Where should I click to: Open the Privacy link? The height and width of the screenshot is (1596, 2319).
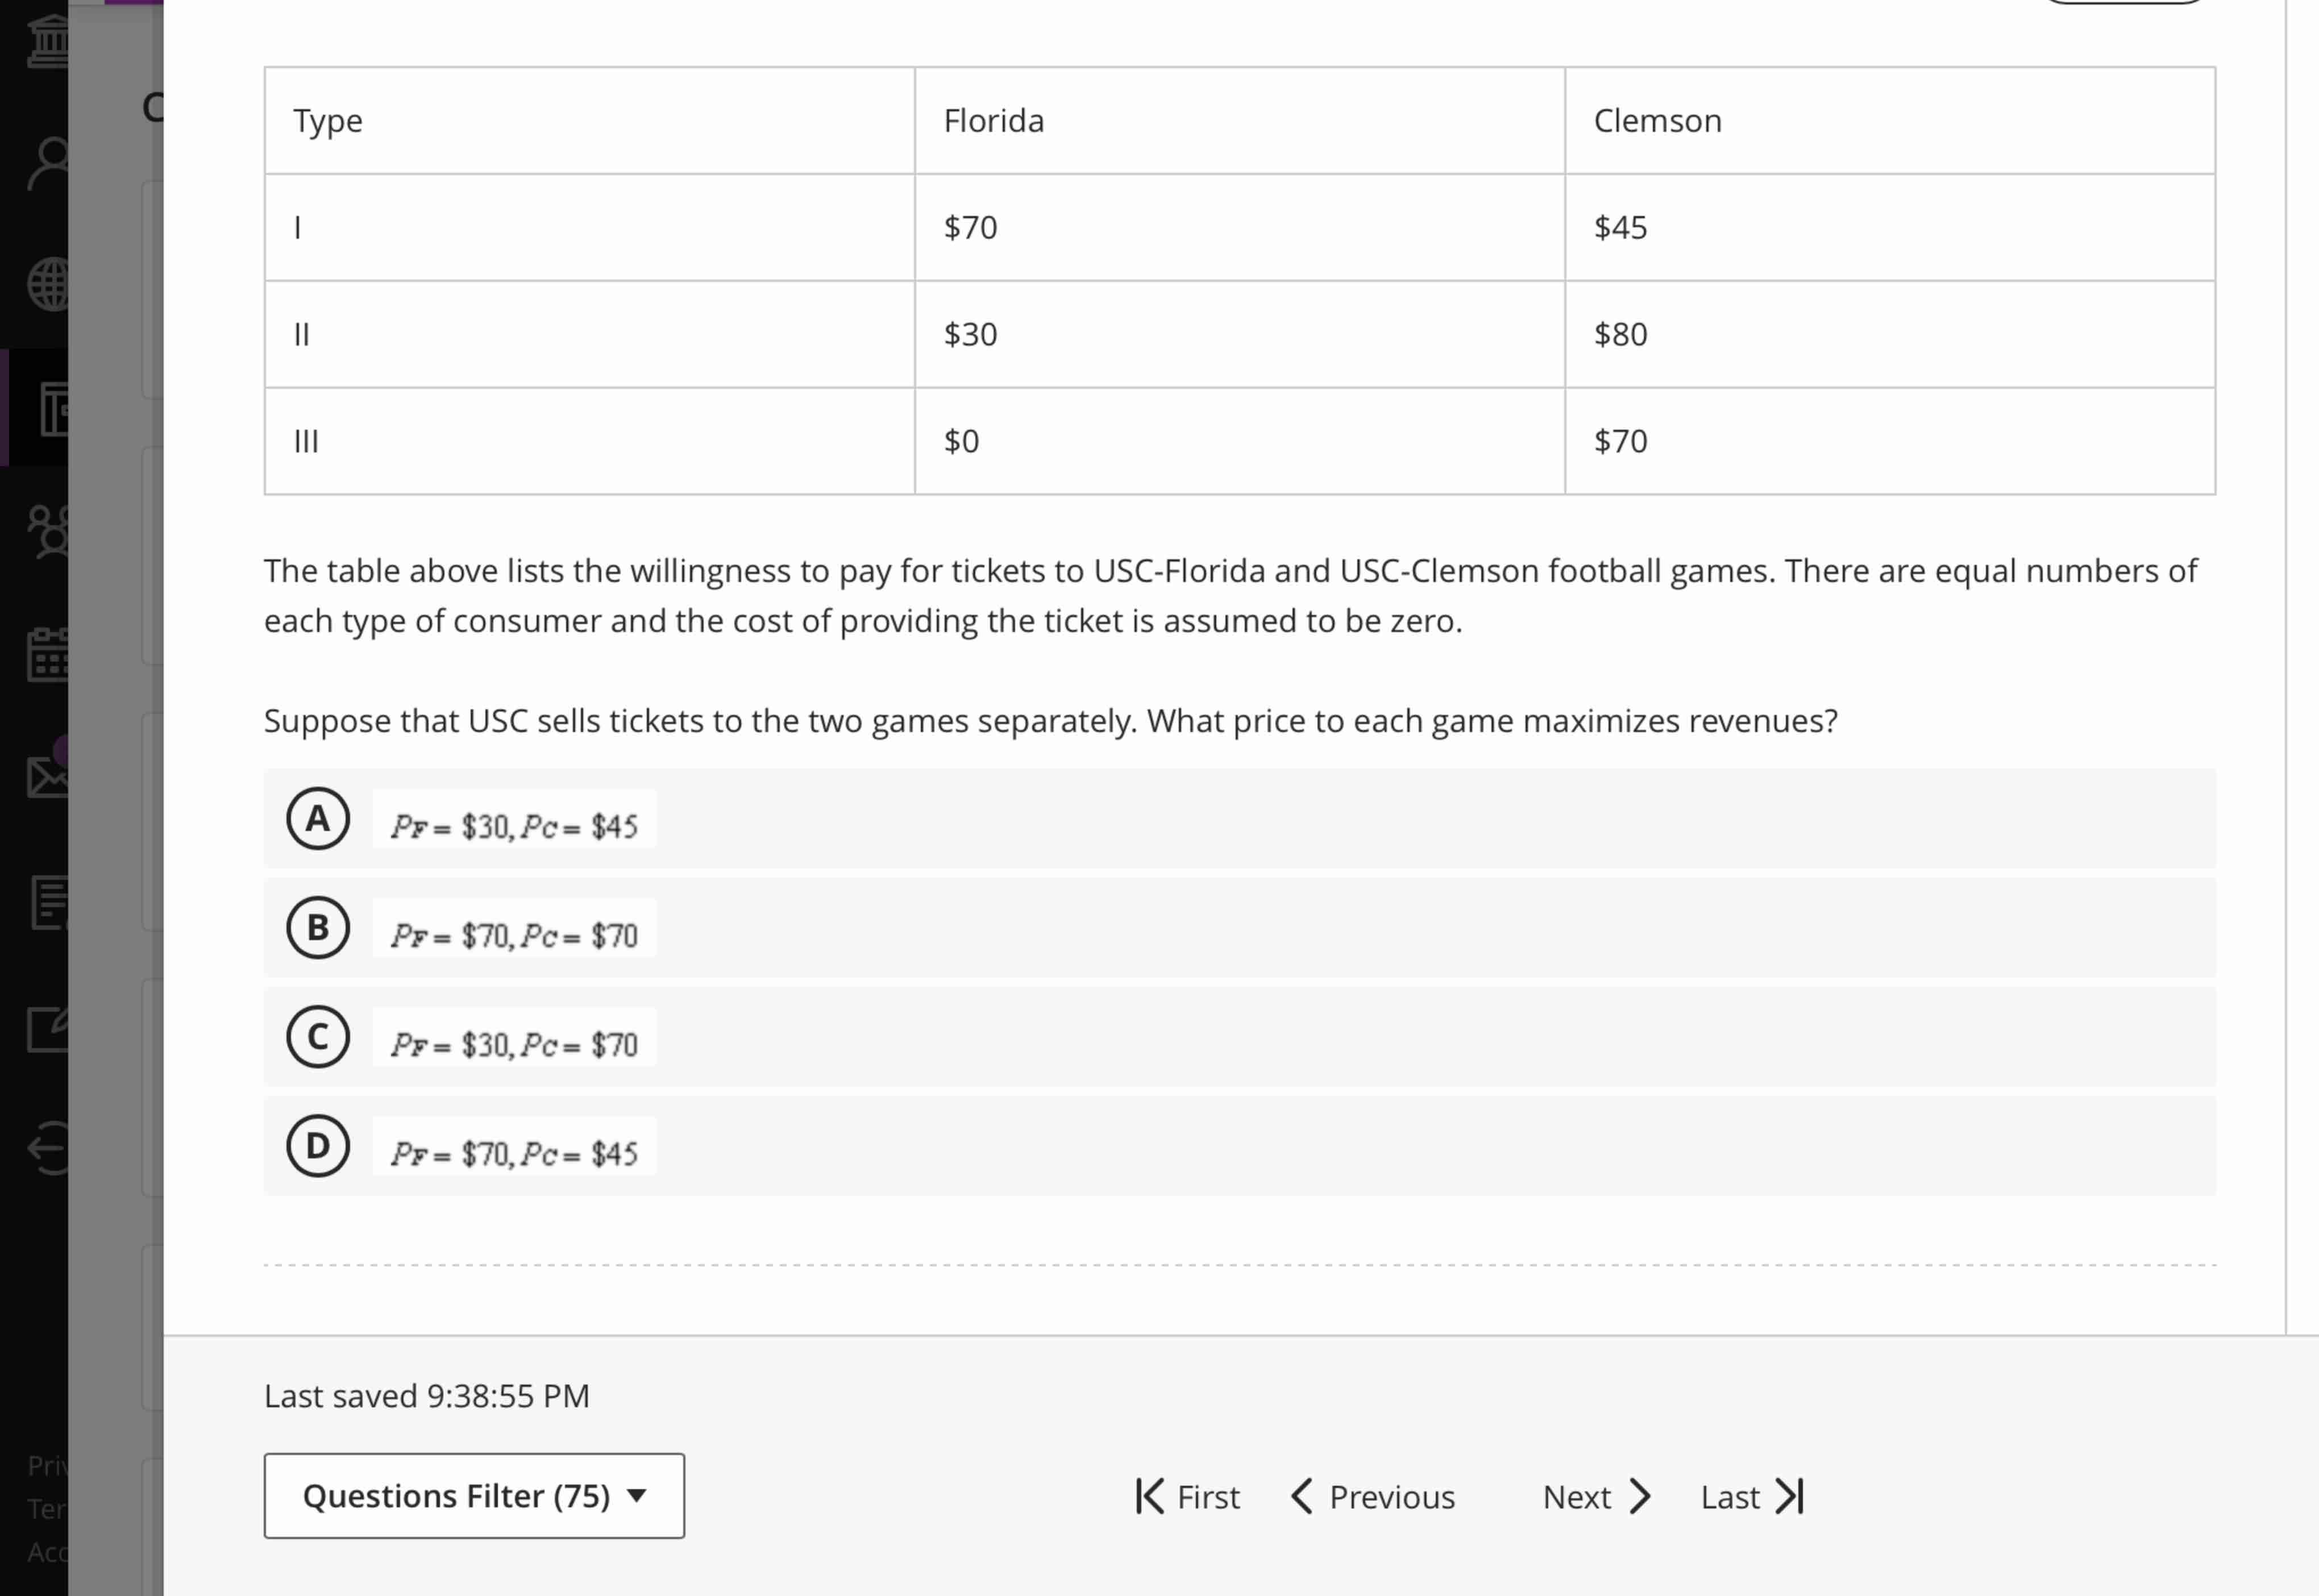[x=47, y=1466]
